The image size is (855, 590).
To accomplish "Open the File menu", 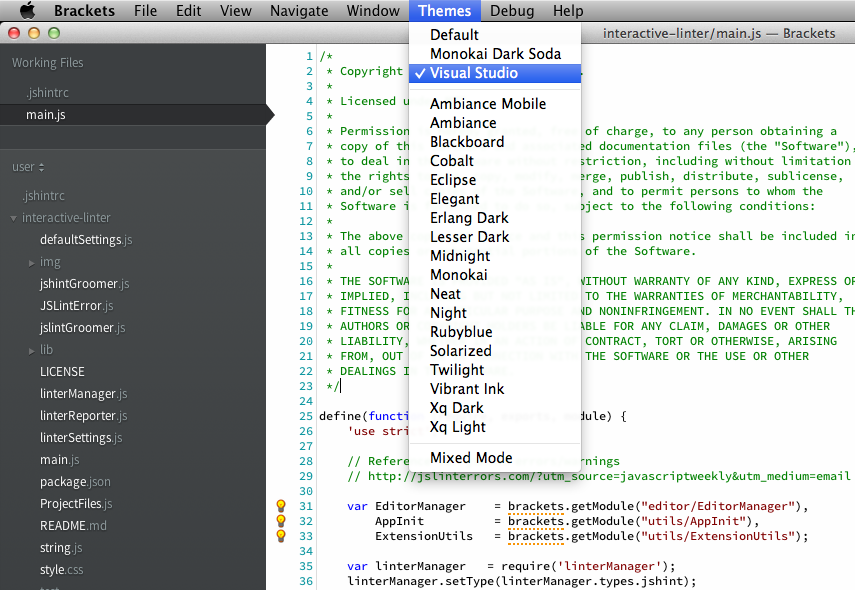I will pos(146,11).
